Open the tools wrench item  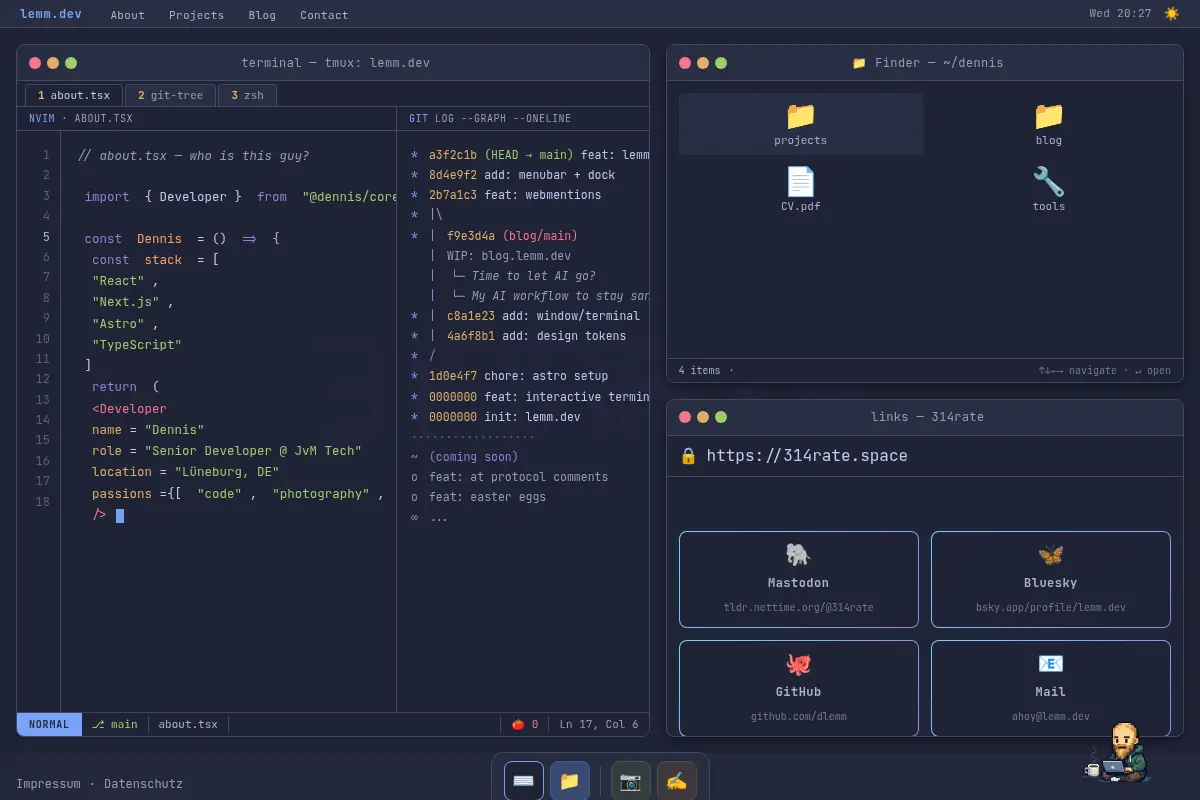tap(1049, 190)
